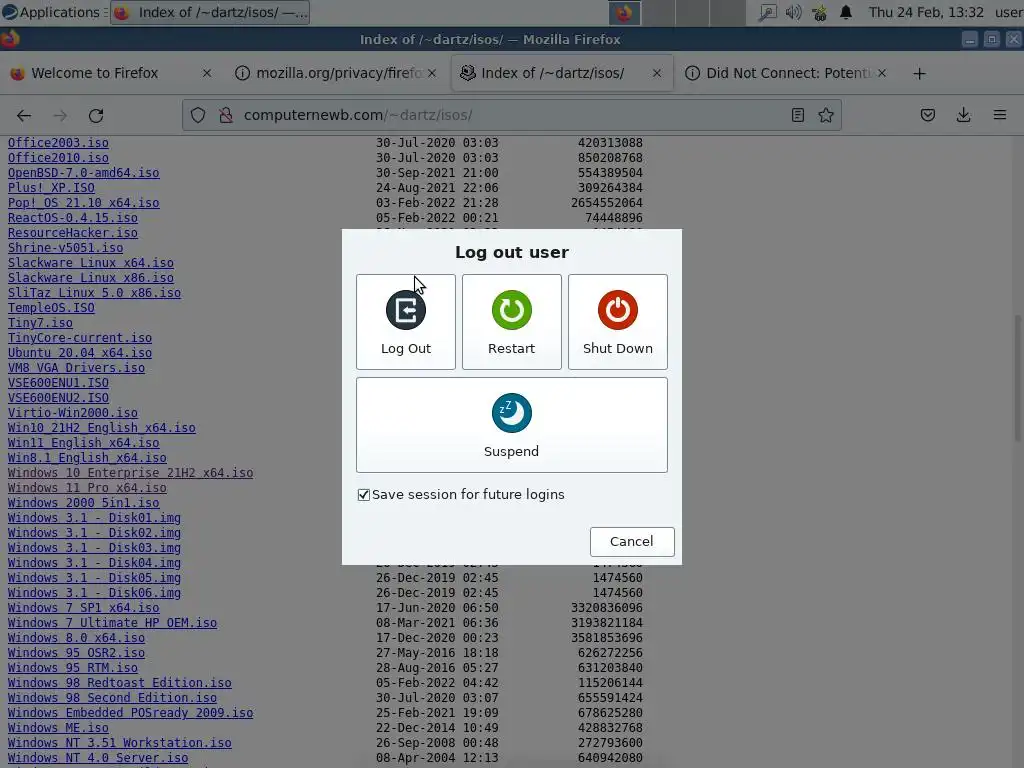Close the Did Not Connect tab
This screenshot has height=768, width=1024.
coord(882,73)
